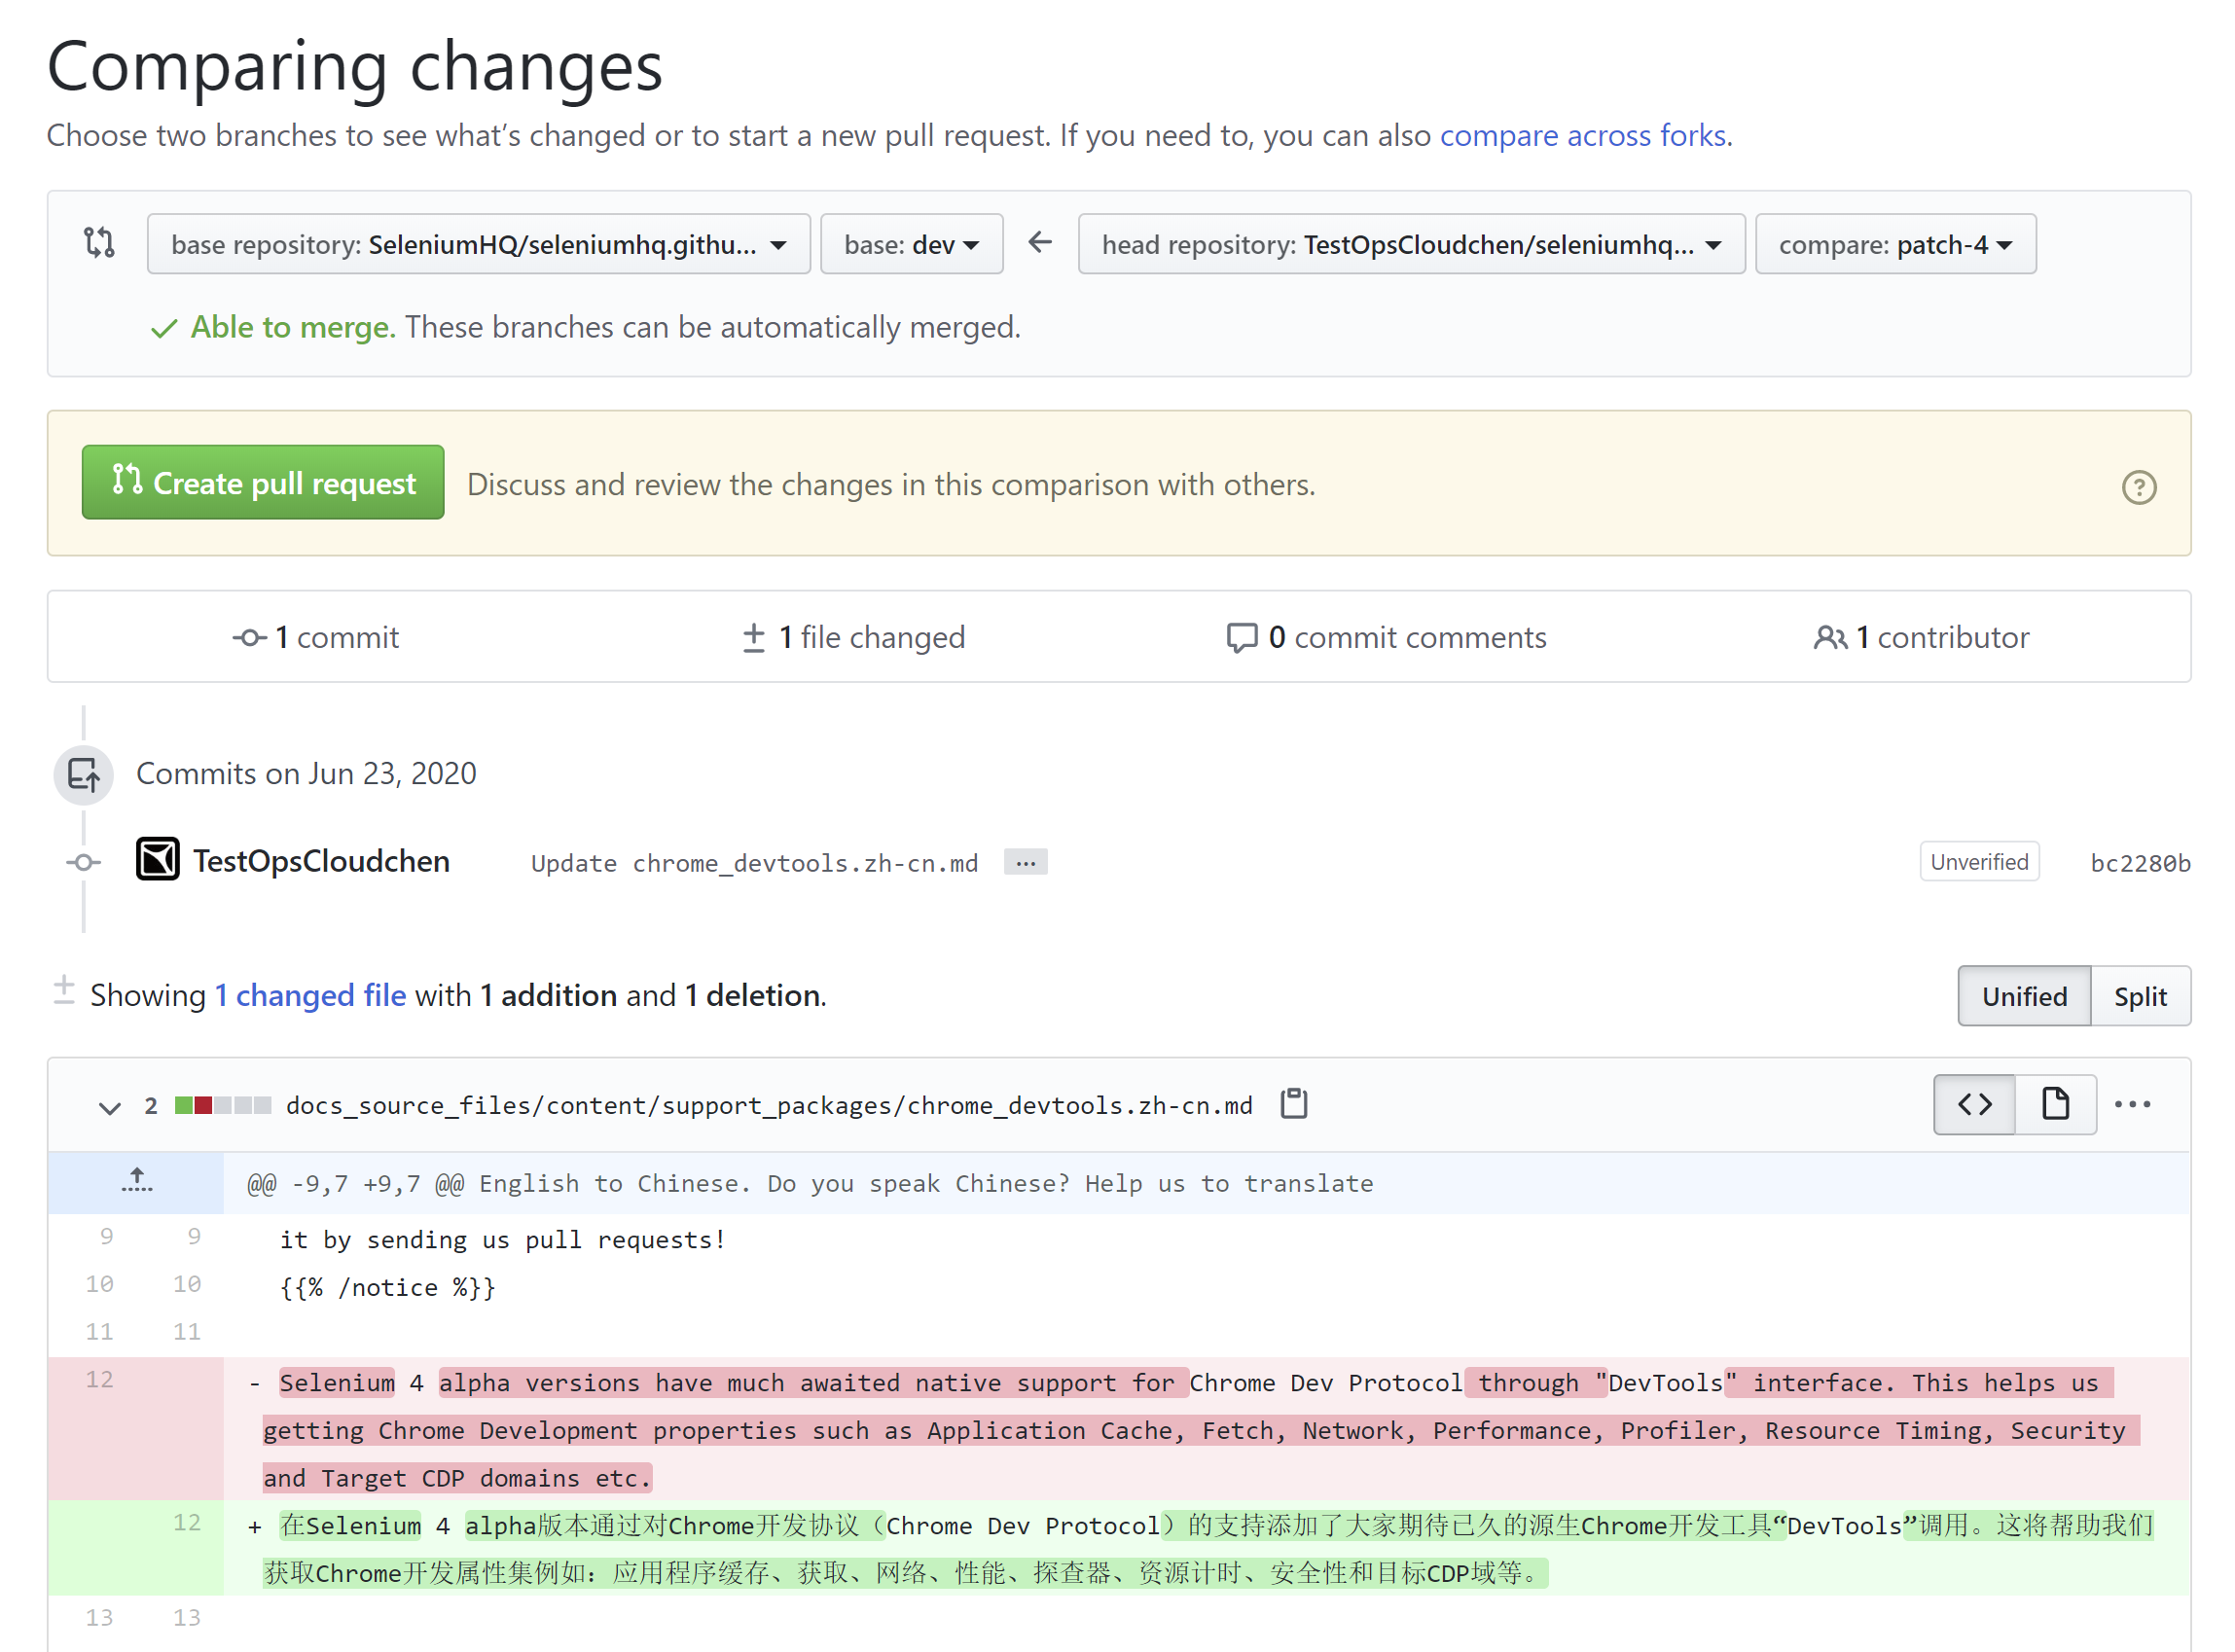Click the Create pull request button

(x=263, y=483)
